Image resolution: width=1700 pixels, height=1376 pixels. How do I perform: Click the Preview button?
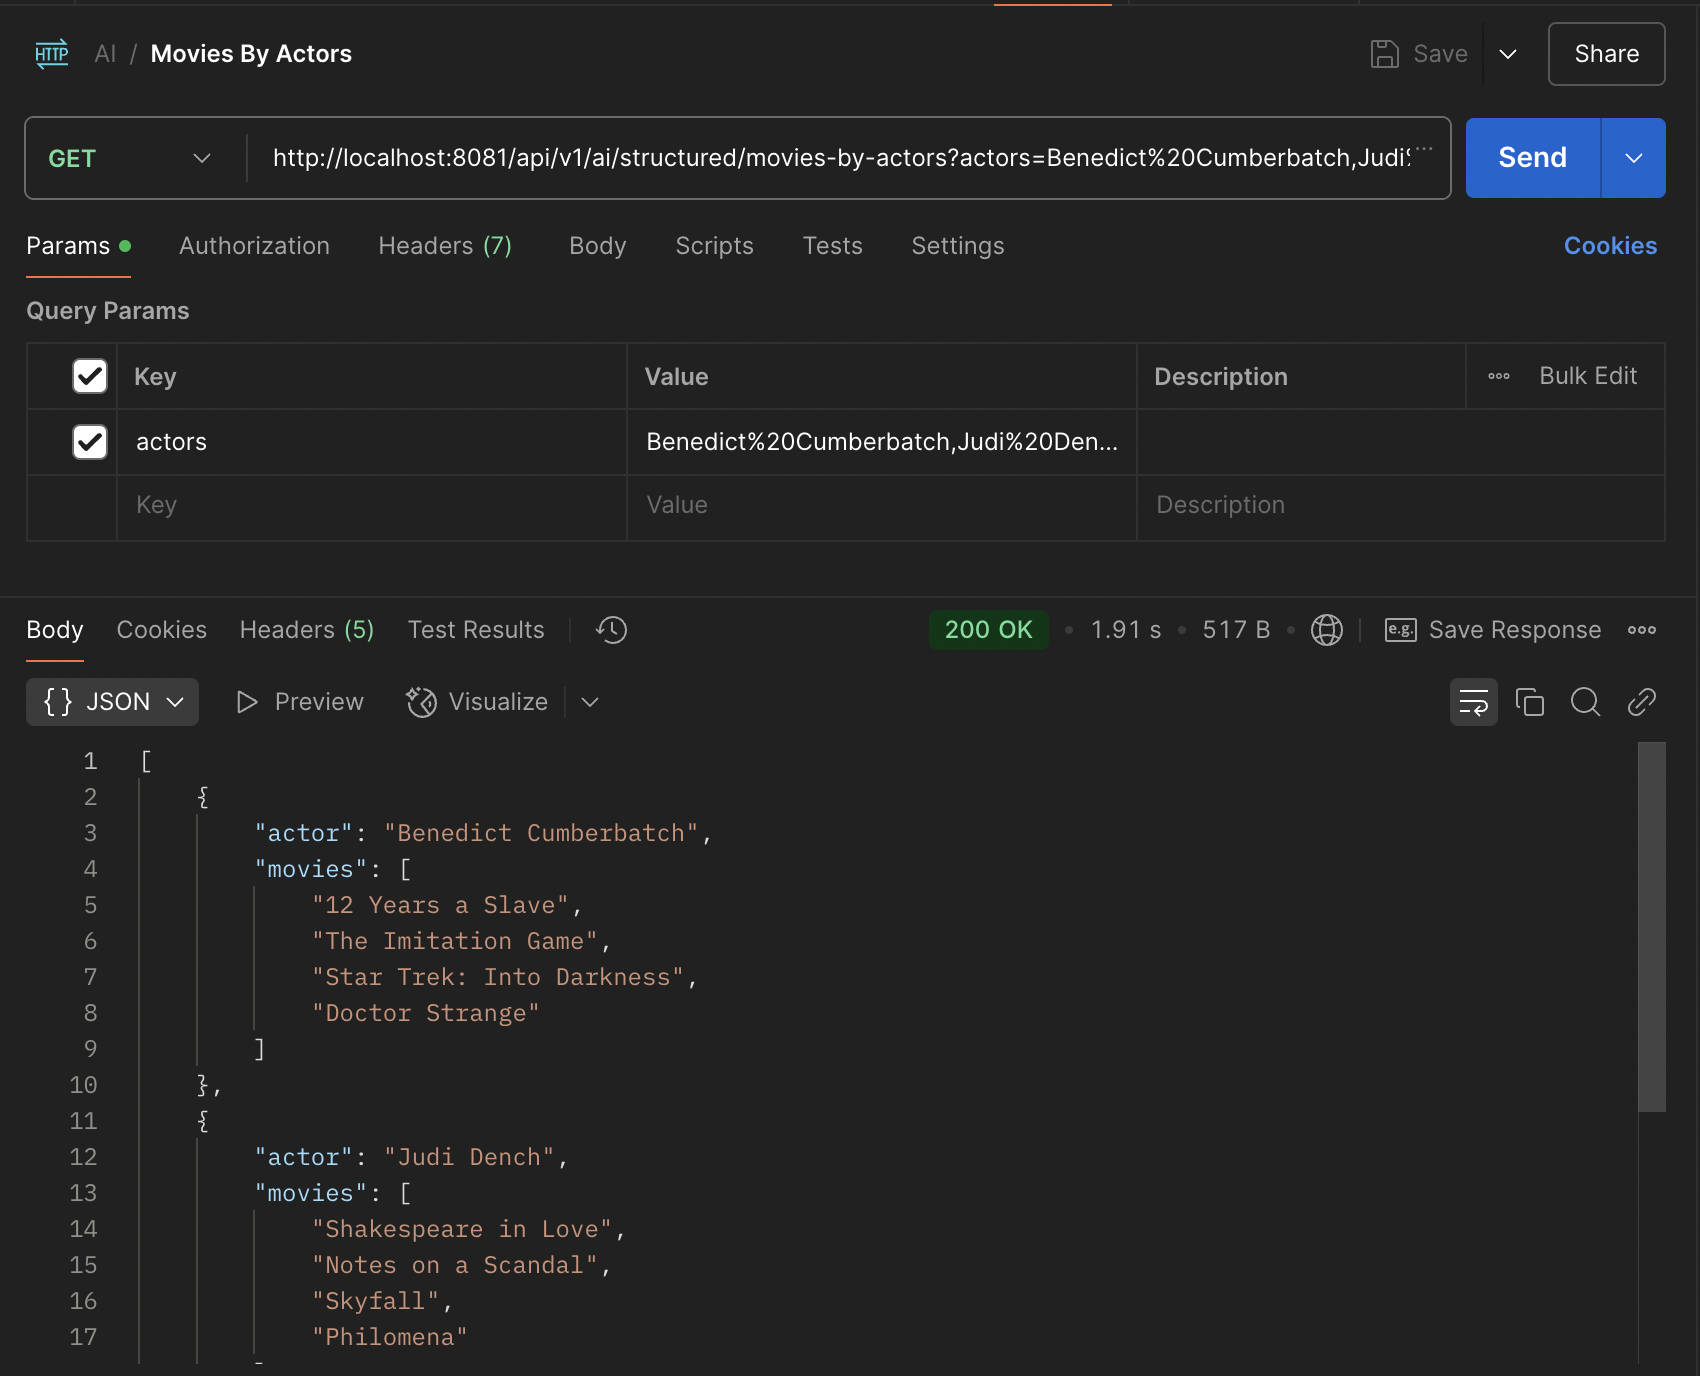300,702
